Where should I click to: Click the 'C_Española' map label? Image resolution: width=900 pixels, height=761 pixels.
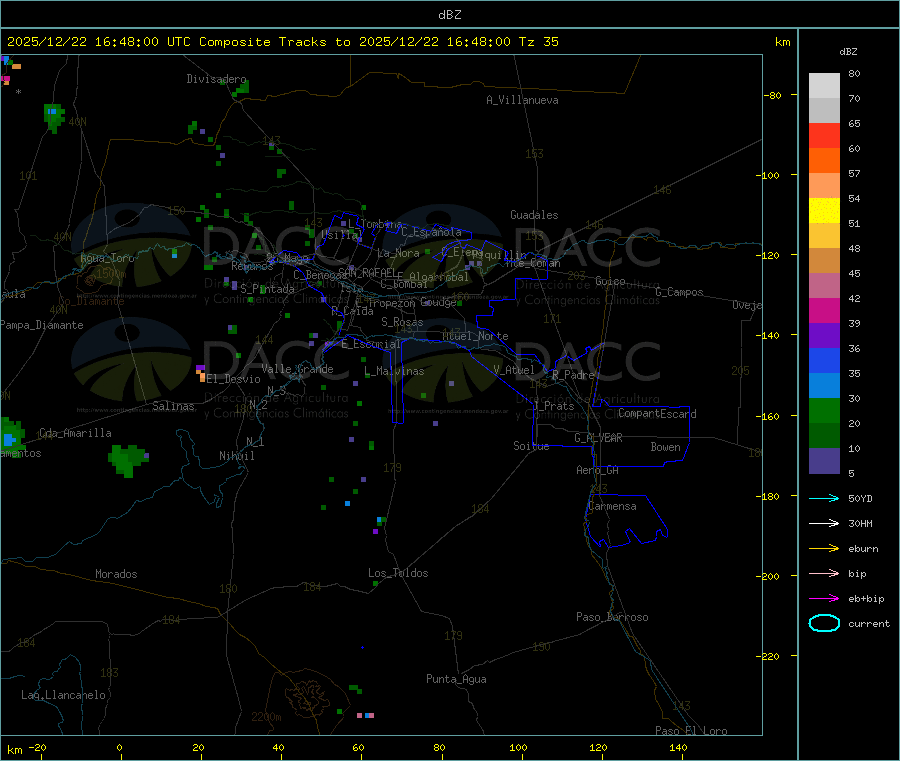(x=431, y=232)
